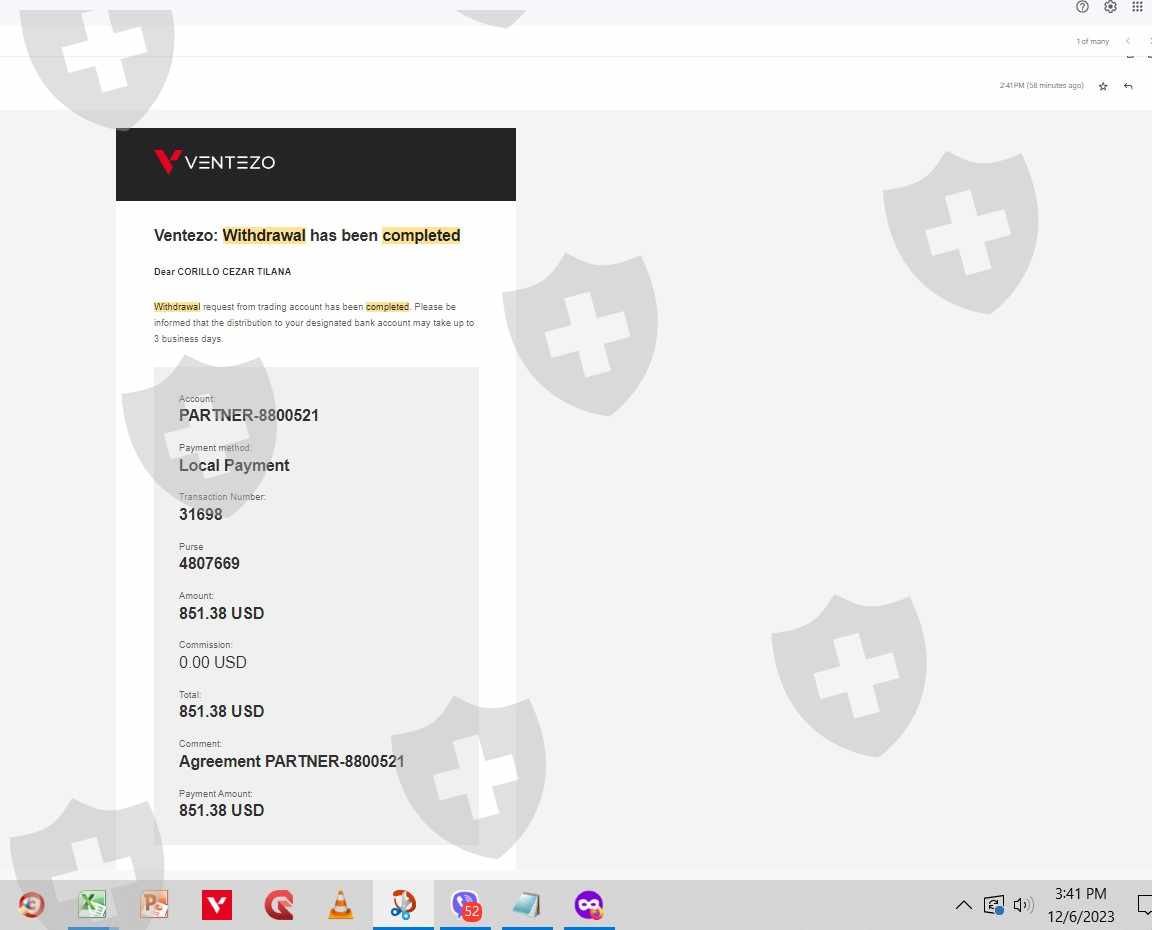Select transaction number '31698'
The height and width of the screenshot is (930, 1152).
tap(200, 514)
